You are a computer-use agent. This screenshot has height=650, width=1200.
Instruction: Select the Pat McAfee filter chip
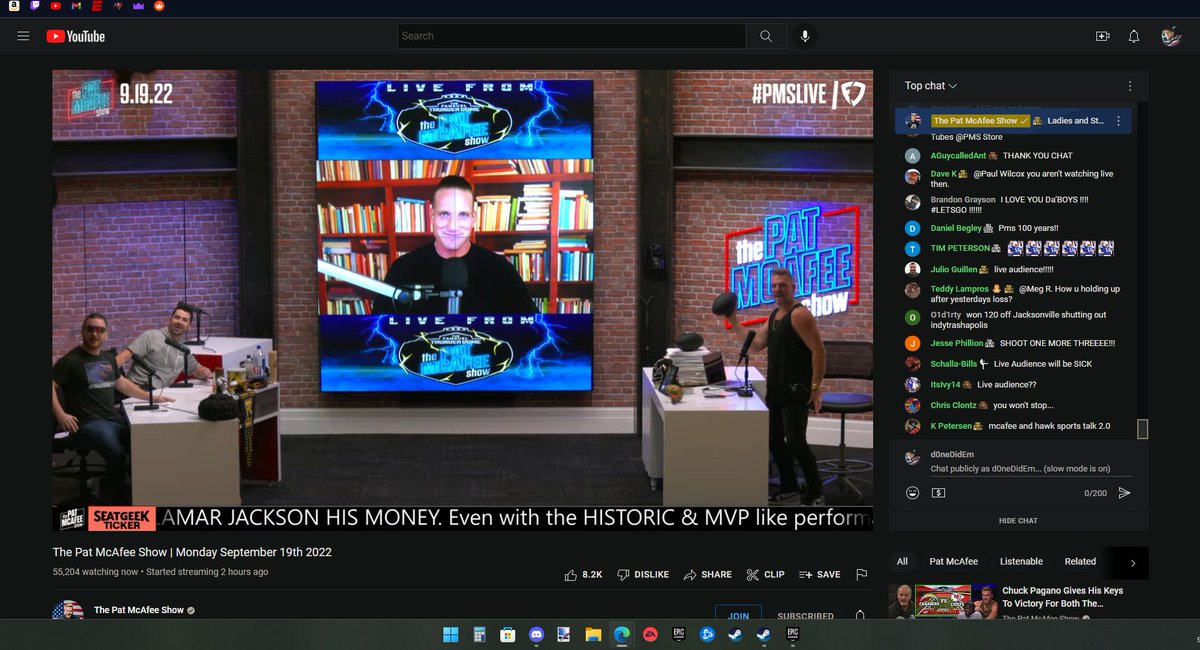point(954,562)
